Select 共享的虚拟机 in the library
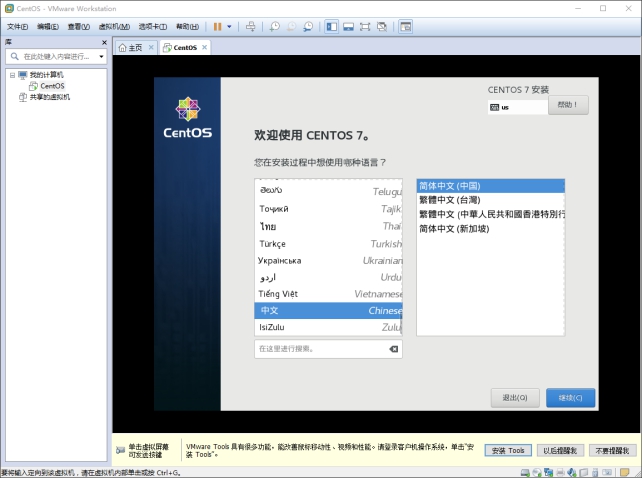 [x=45, y=97]
